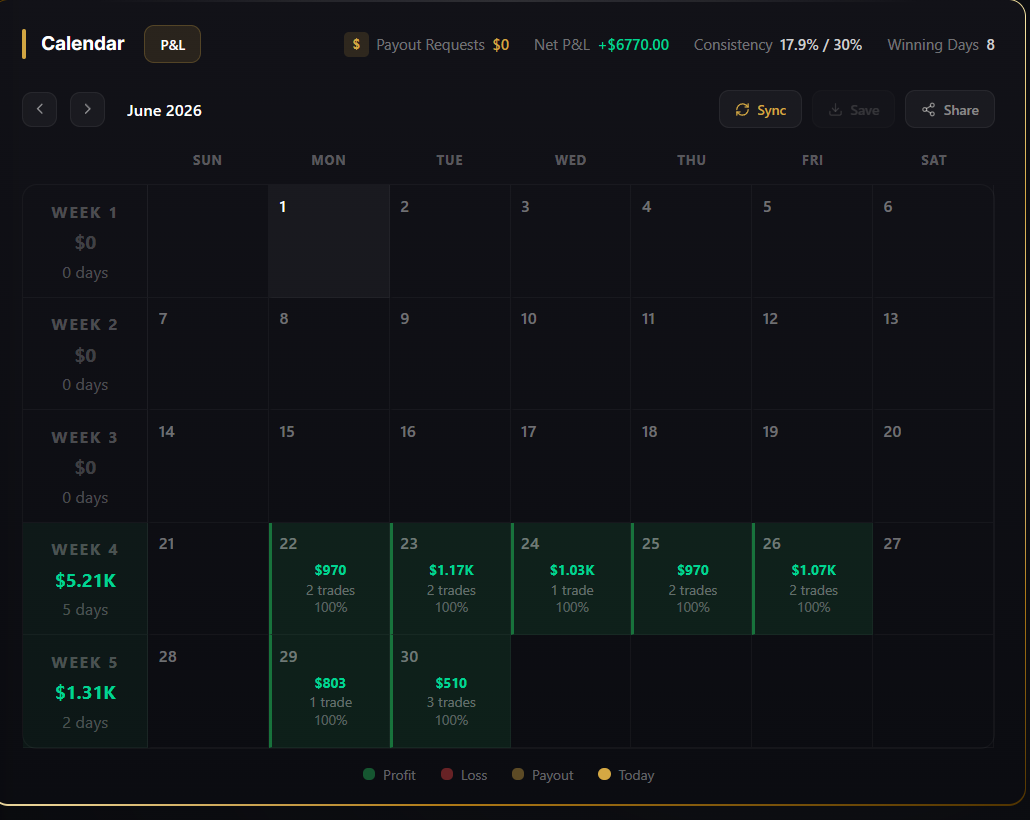Select the June 13 calendar cell
The width and height of the screenshot is (1030, 820).
(933, 353)
